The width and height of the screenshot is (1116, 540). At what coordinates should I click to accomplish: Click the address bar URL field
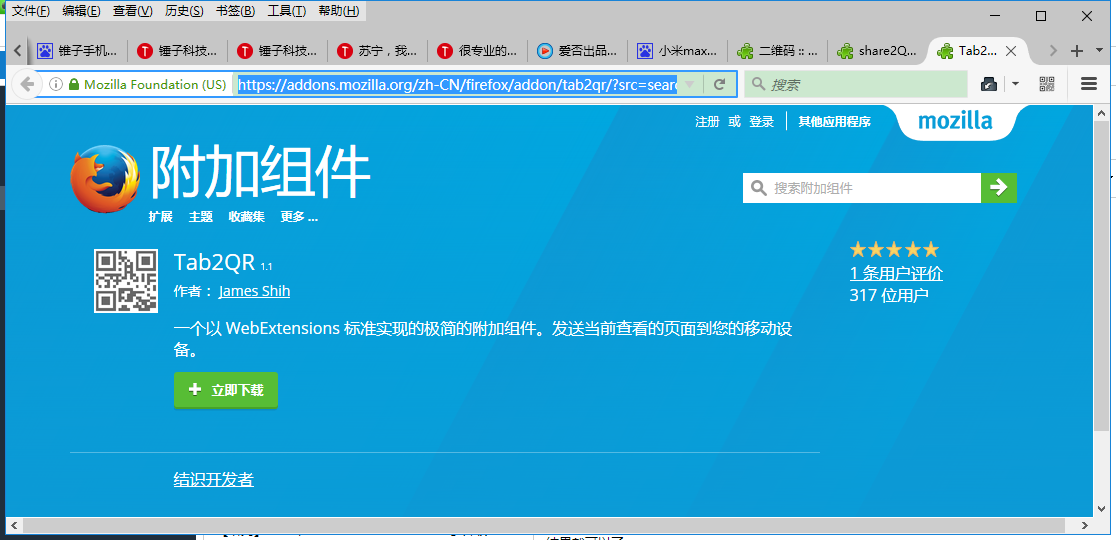(458, 84)
